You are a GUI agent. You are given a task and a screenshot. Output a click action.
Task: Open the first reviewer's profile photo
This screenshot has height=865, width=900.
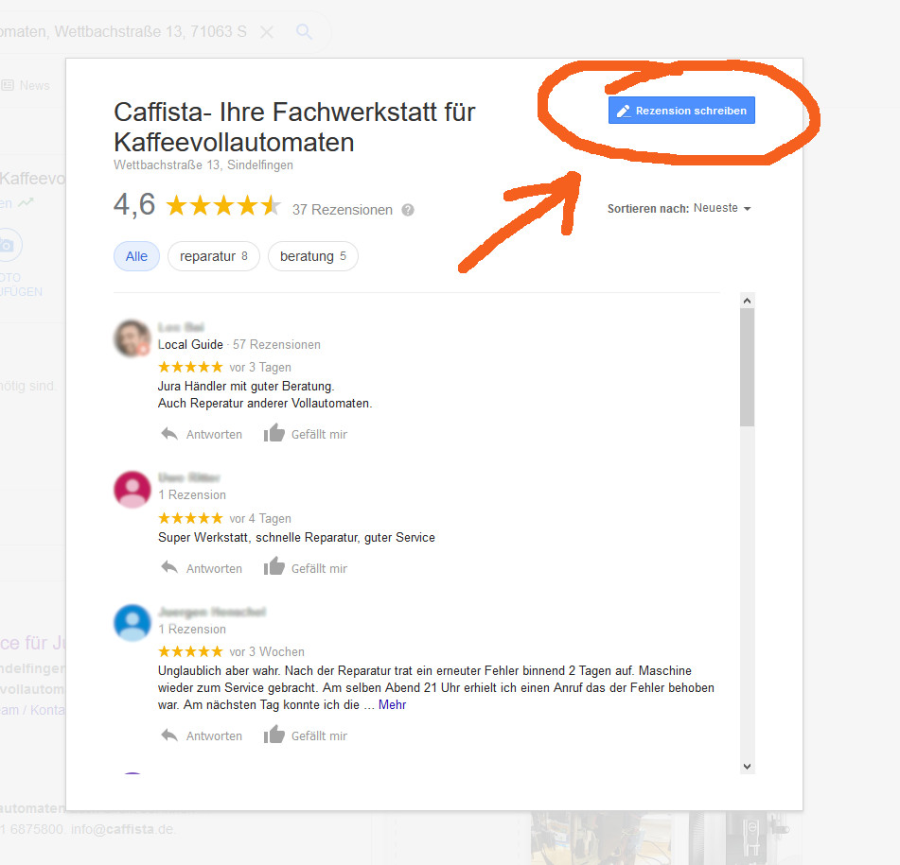133,338
